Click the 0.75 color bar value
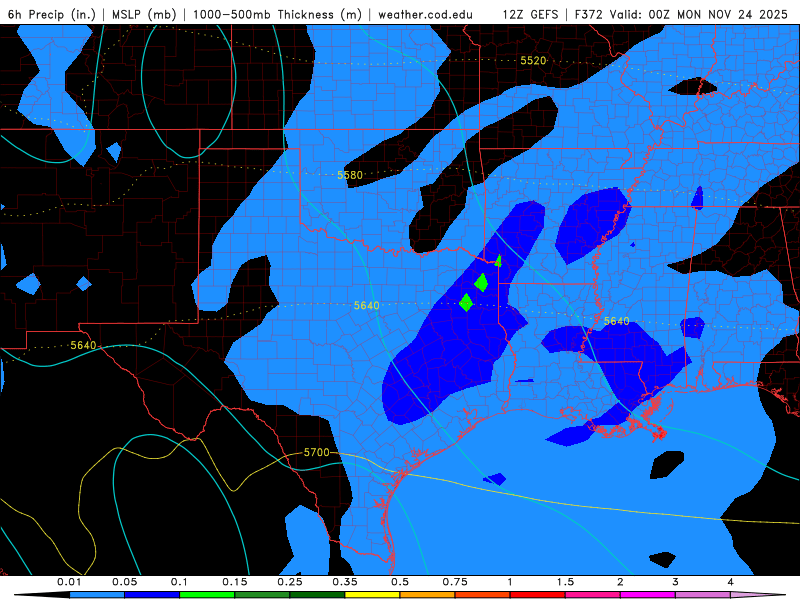The width and height of the screenshot is (800, 600). pos(455,582)
